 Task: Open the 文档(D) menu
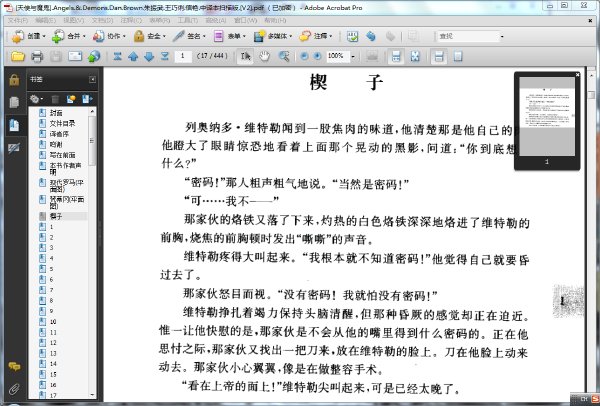pyautogui.click(x=102, y=20)
